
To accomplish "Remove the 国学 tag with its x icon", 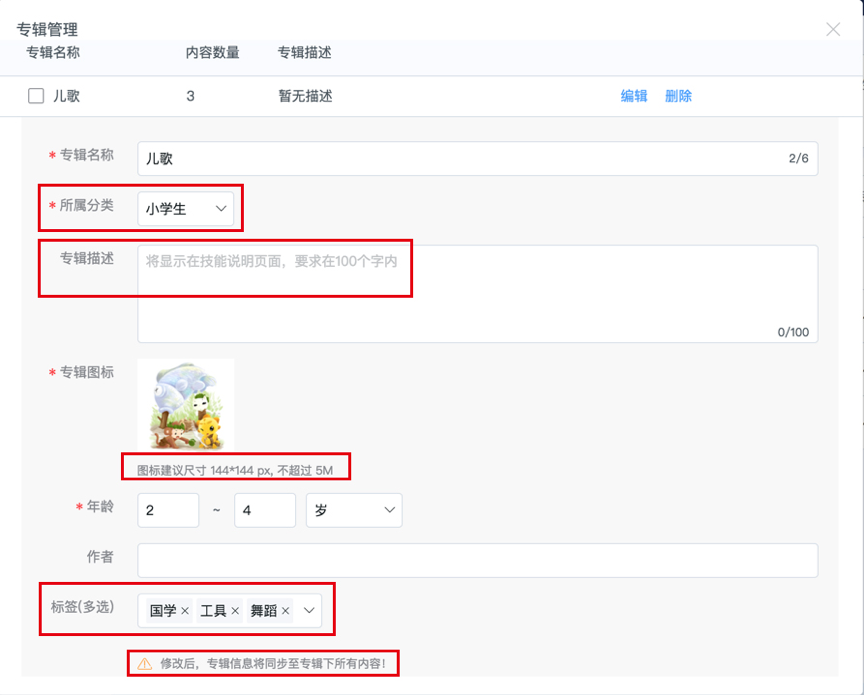I will [x=185, y=611].
